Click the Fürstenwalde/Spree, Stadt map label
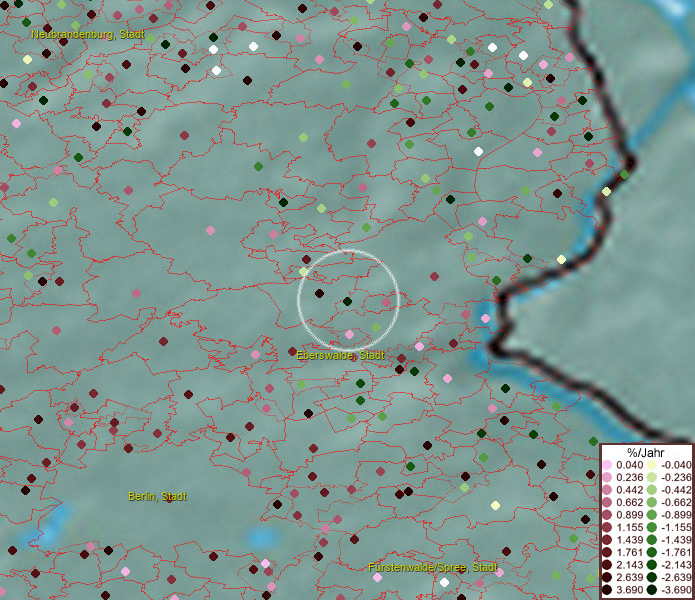This screenshot has width=695, height=600. [433, 567]
